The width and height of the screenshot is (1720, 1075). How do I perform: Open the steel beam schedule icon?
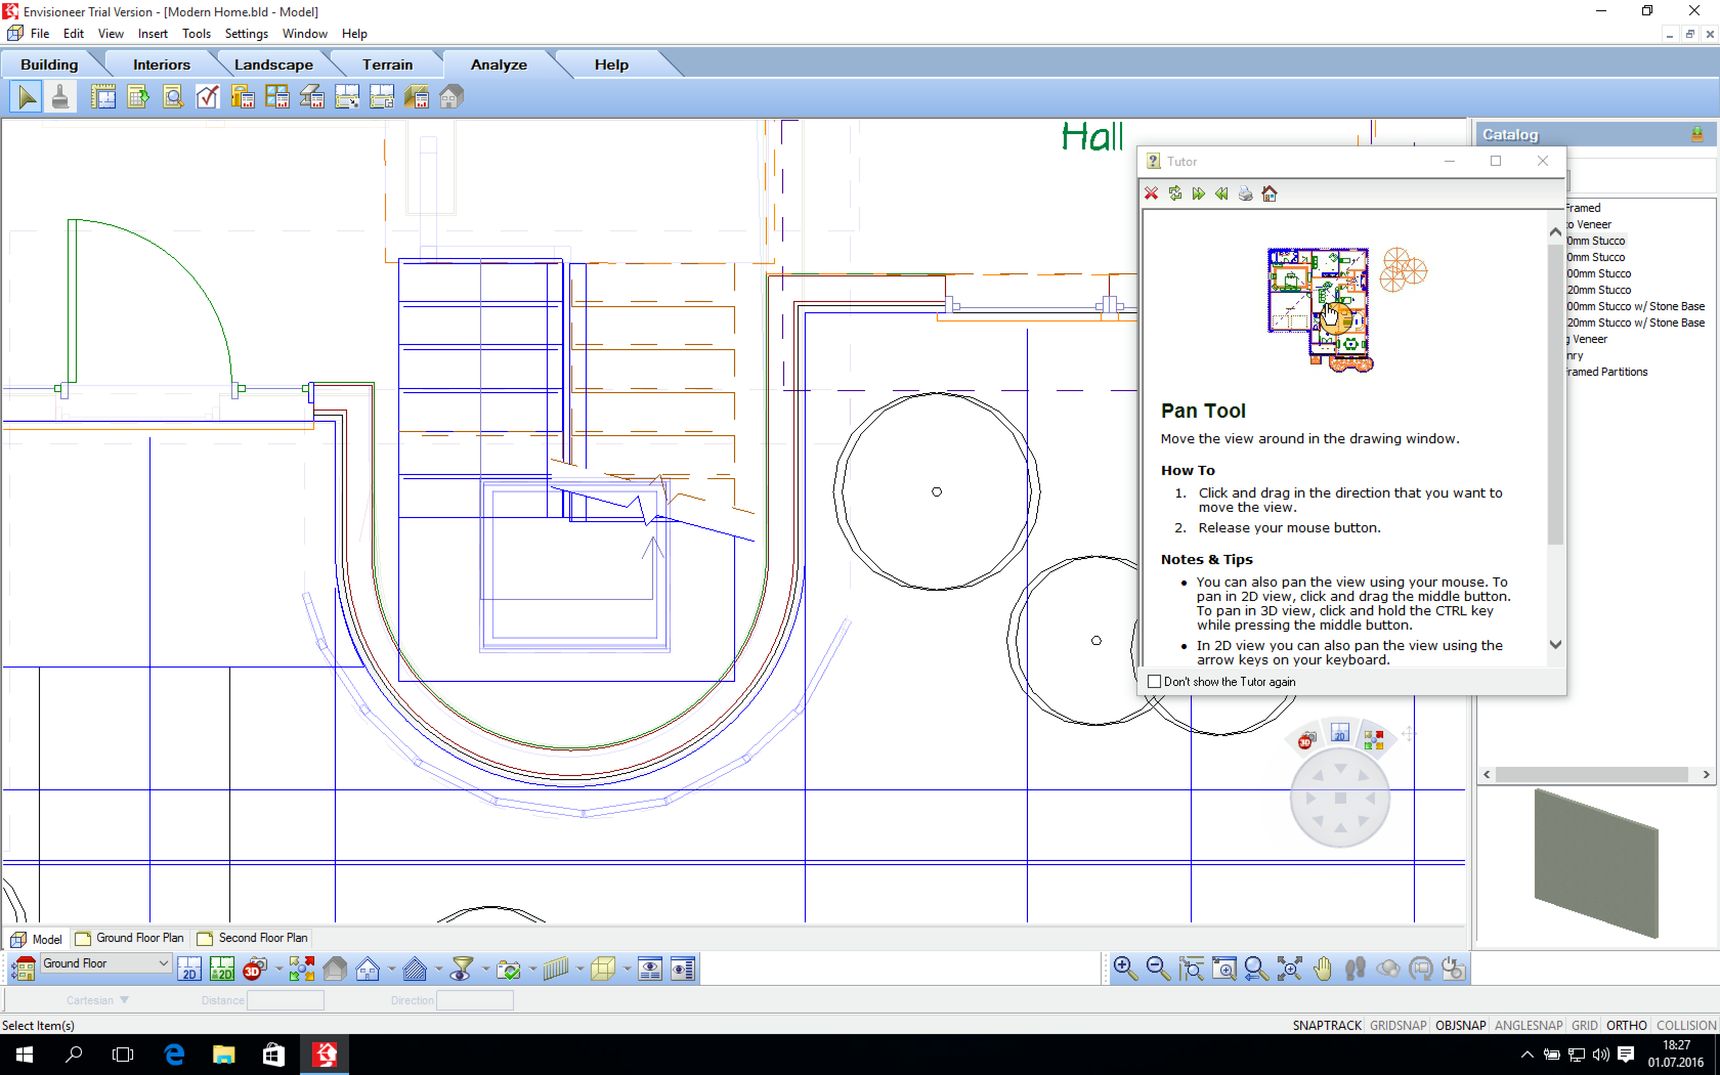[312, 97]
